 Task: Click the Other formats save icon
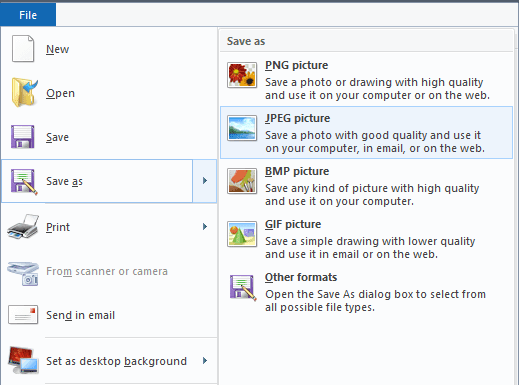(x=243, y=287)
